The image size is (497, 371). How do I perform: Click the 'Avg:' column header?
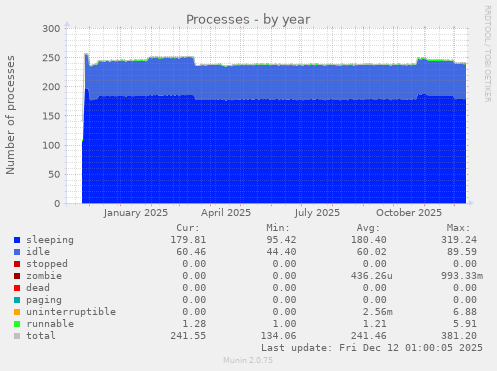(368, 228)
